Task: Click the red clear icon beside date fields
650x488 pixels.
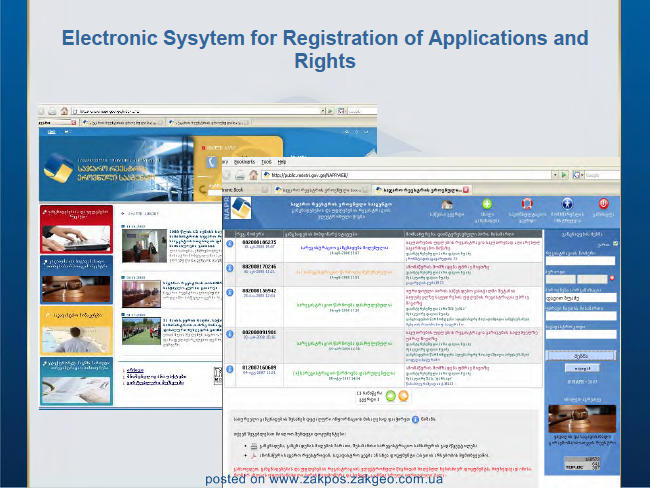Action: (612, 278)
